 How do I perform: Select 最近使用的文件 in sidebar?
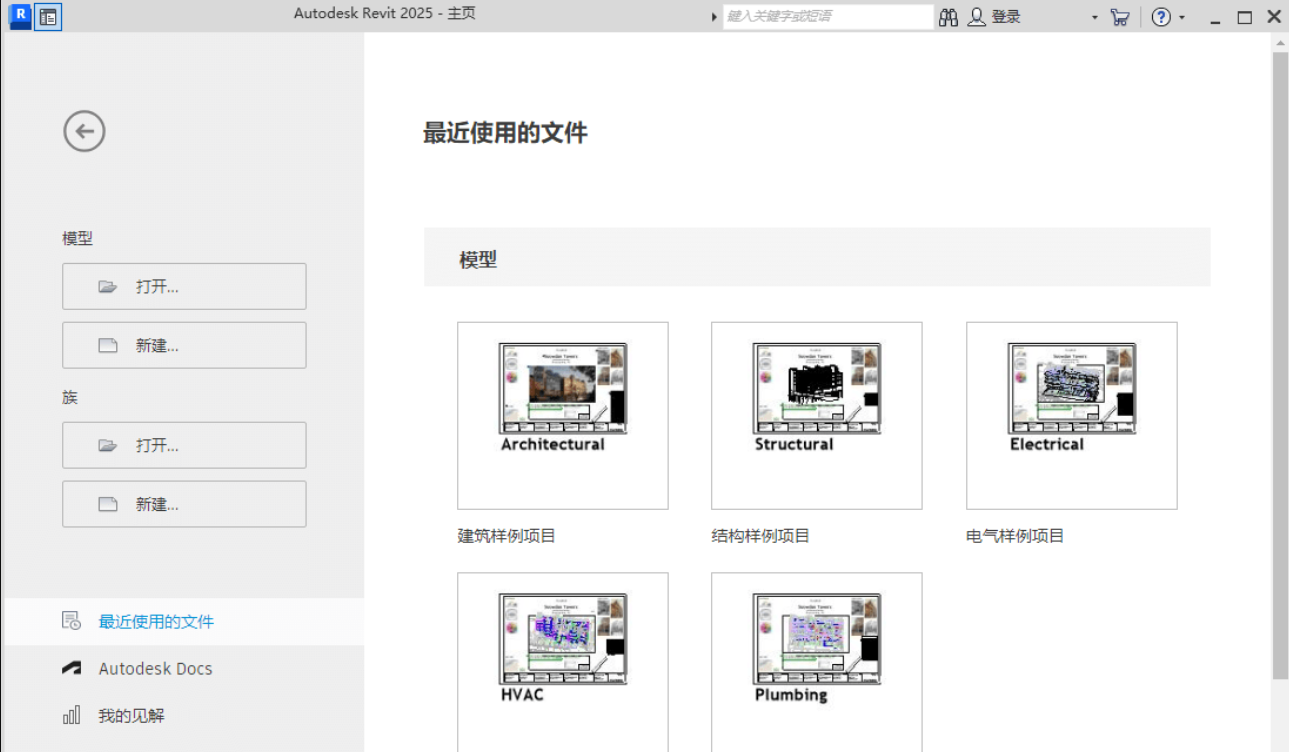(184, 621)
